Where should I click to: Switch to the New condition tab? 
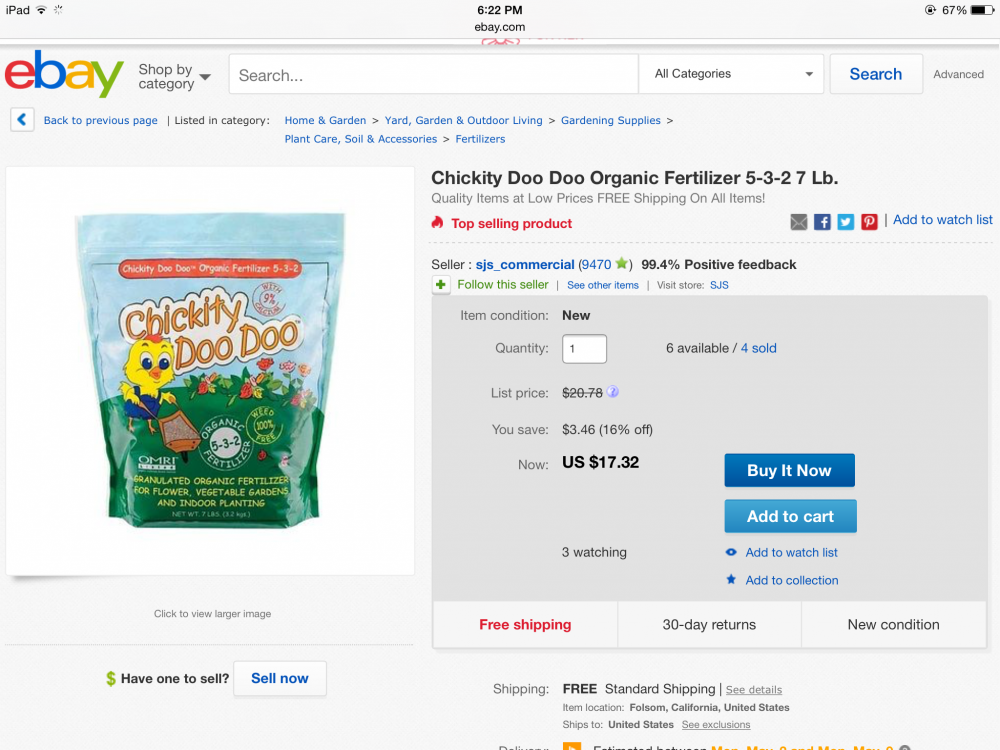point(893,624)
